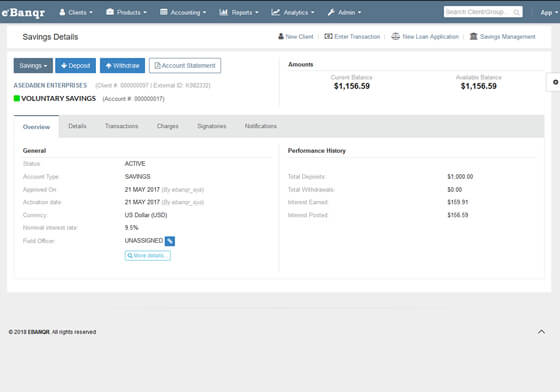Open the App dropdown
Screen dimensions: 560x392
[549, 12]
